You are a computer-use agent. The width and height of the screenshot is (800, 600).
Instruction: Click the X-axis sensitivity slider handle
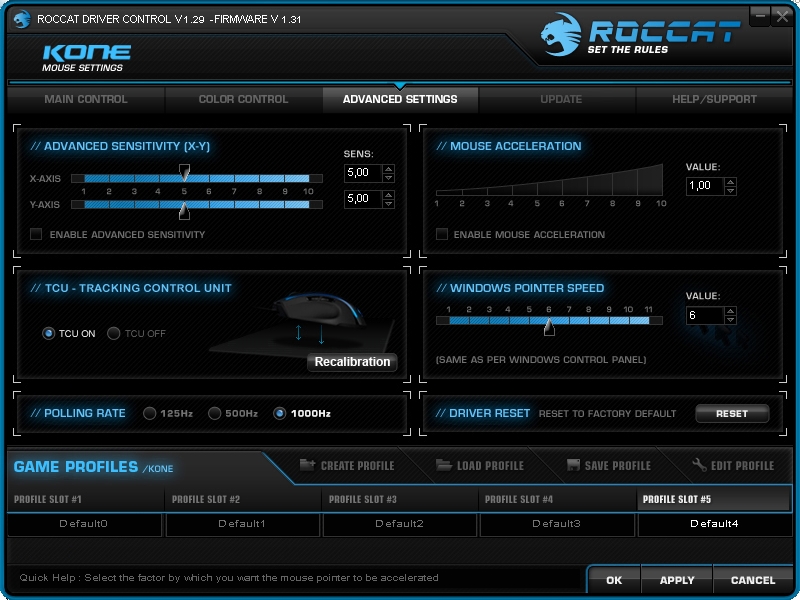[184, 172]
